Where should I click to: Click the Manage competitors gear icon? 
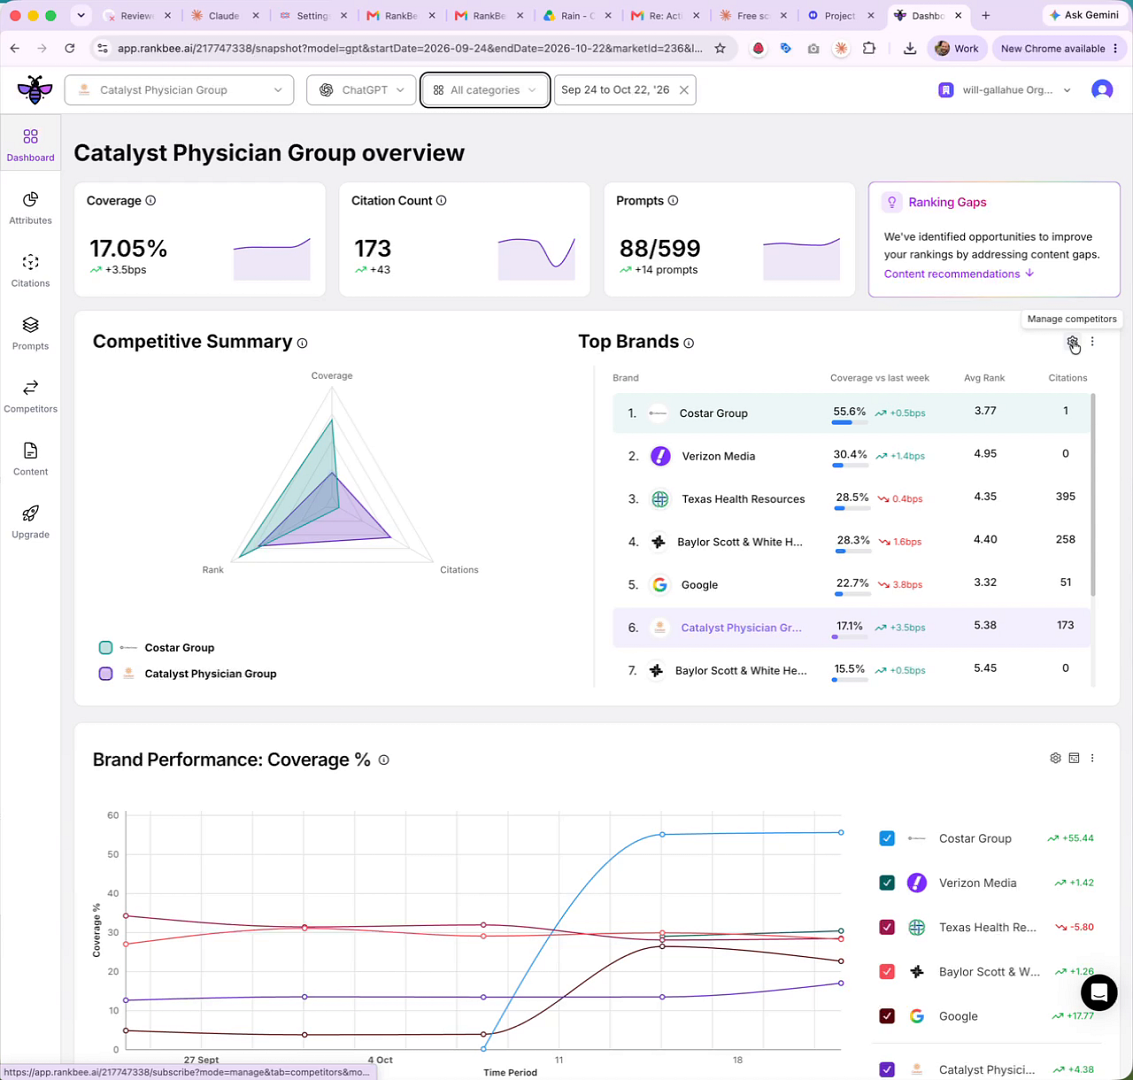pos(1072,342)
